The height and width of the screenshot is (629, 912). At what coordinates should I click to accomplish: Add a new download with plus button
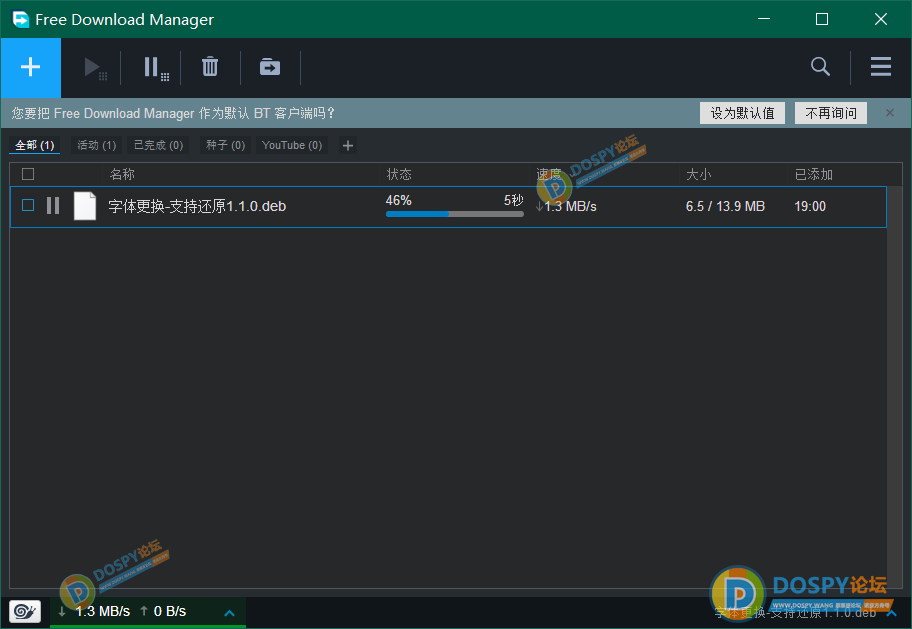(30, 67)
